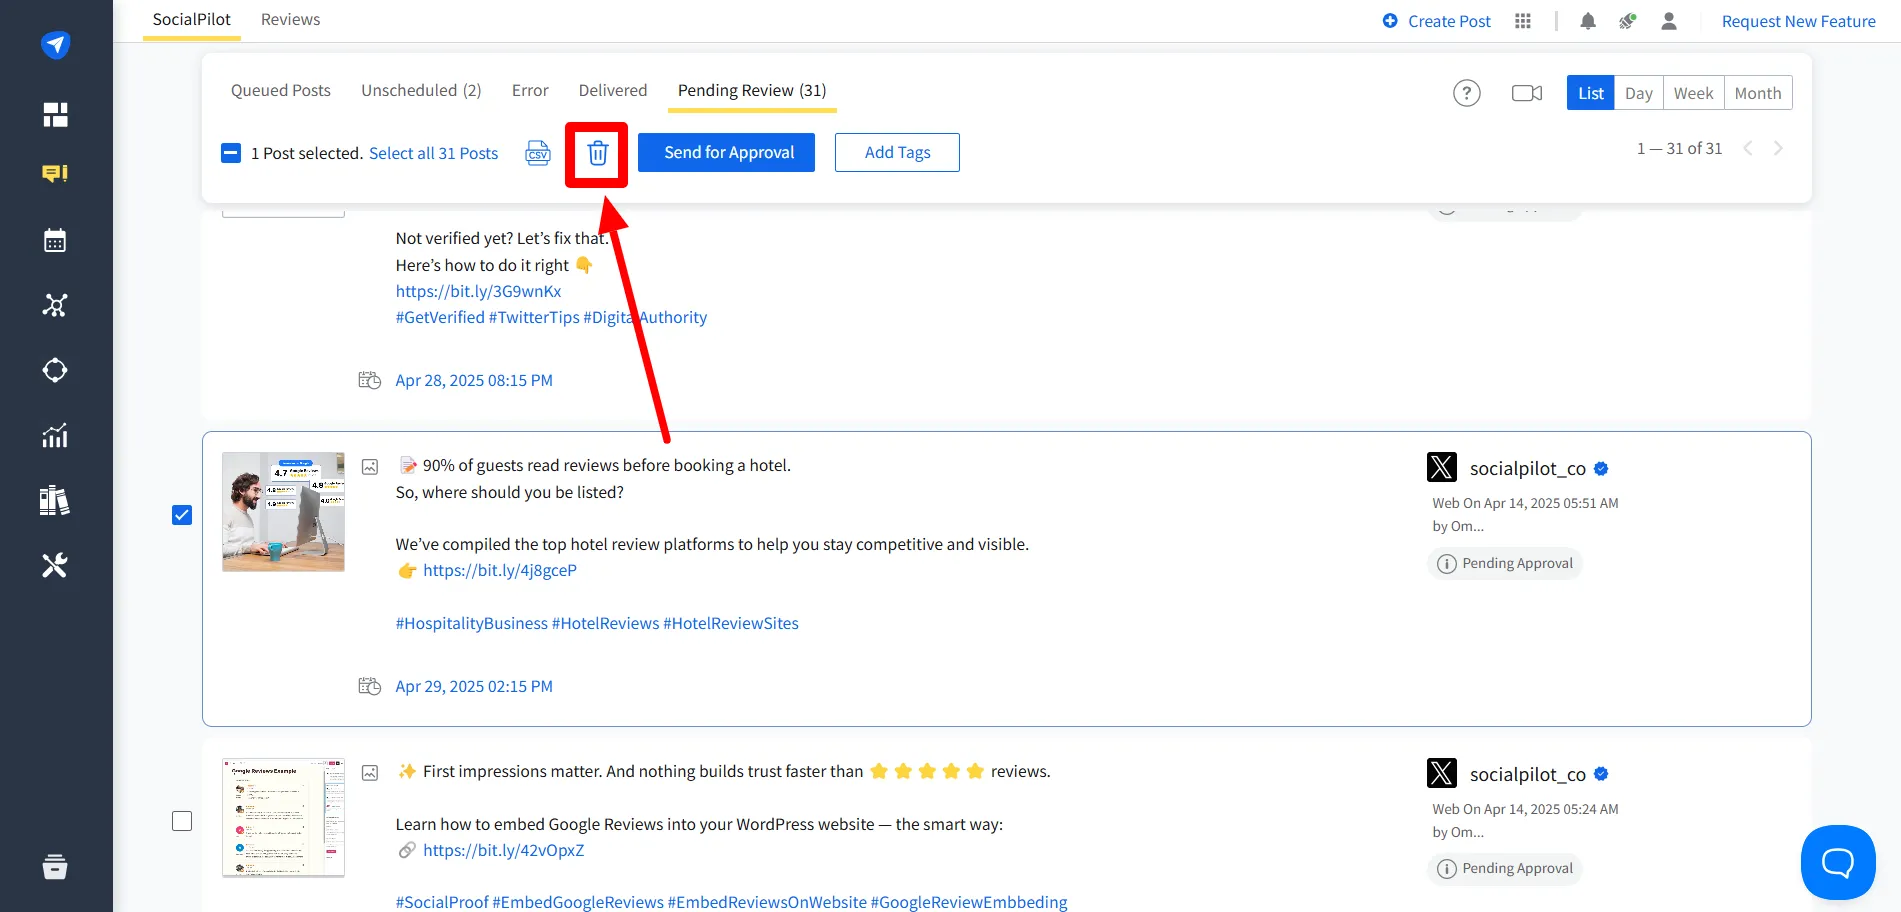Toggle the select-all posts checkbox
Viewport: 1901px width, 912px height.
[x=231, y=153]
